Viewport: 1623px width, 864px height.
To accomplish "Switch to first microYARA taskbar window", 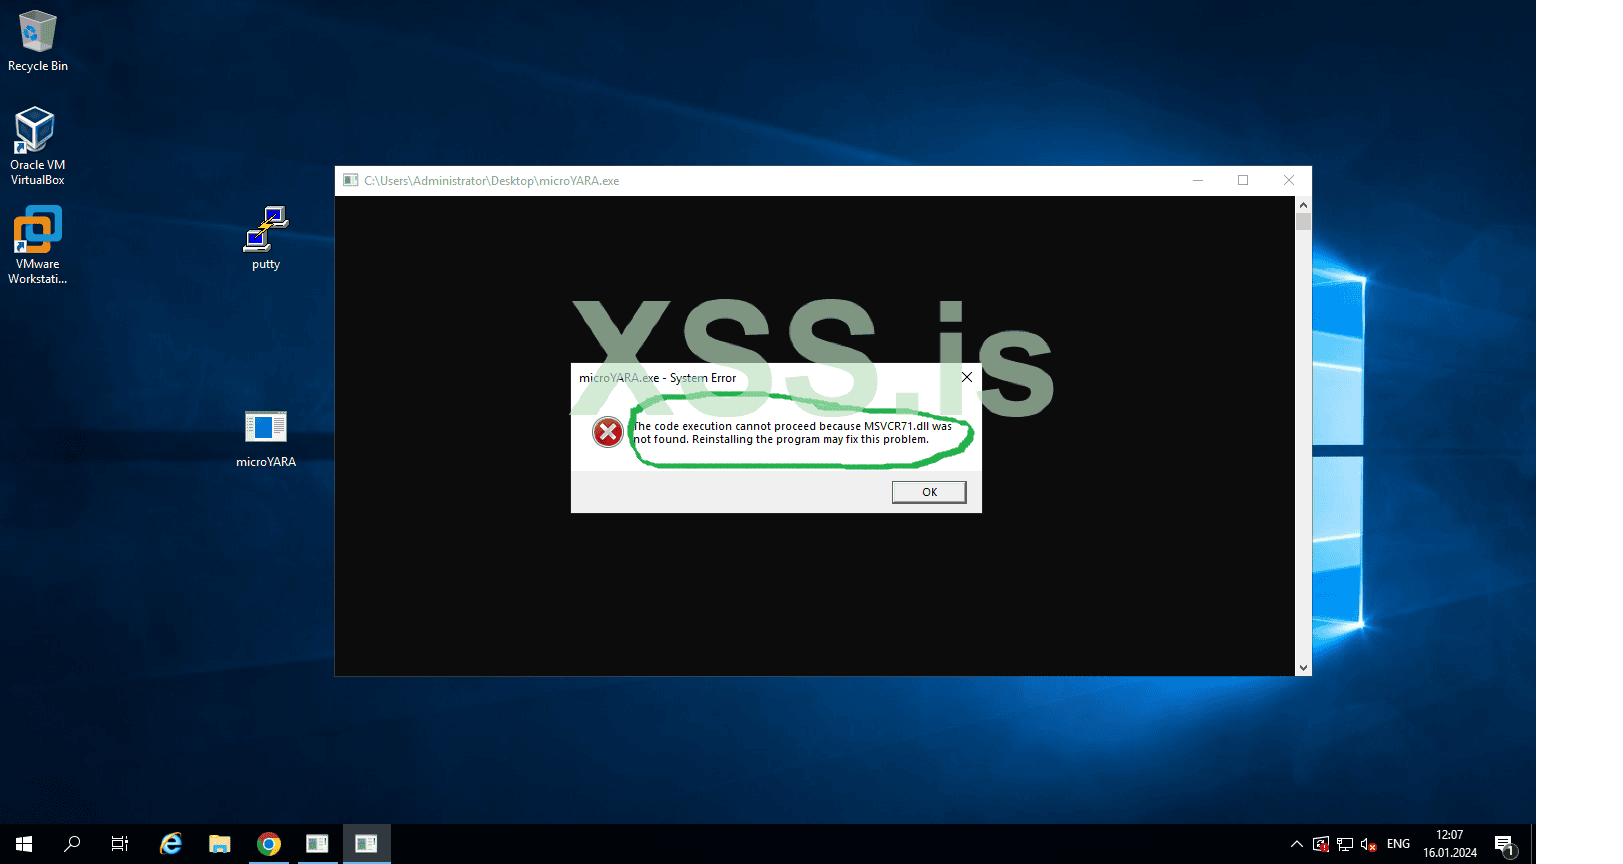I will (x=318, y=844).
